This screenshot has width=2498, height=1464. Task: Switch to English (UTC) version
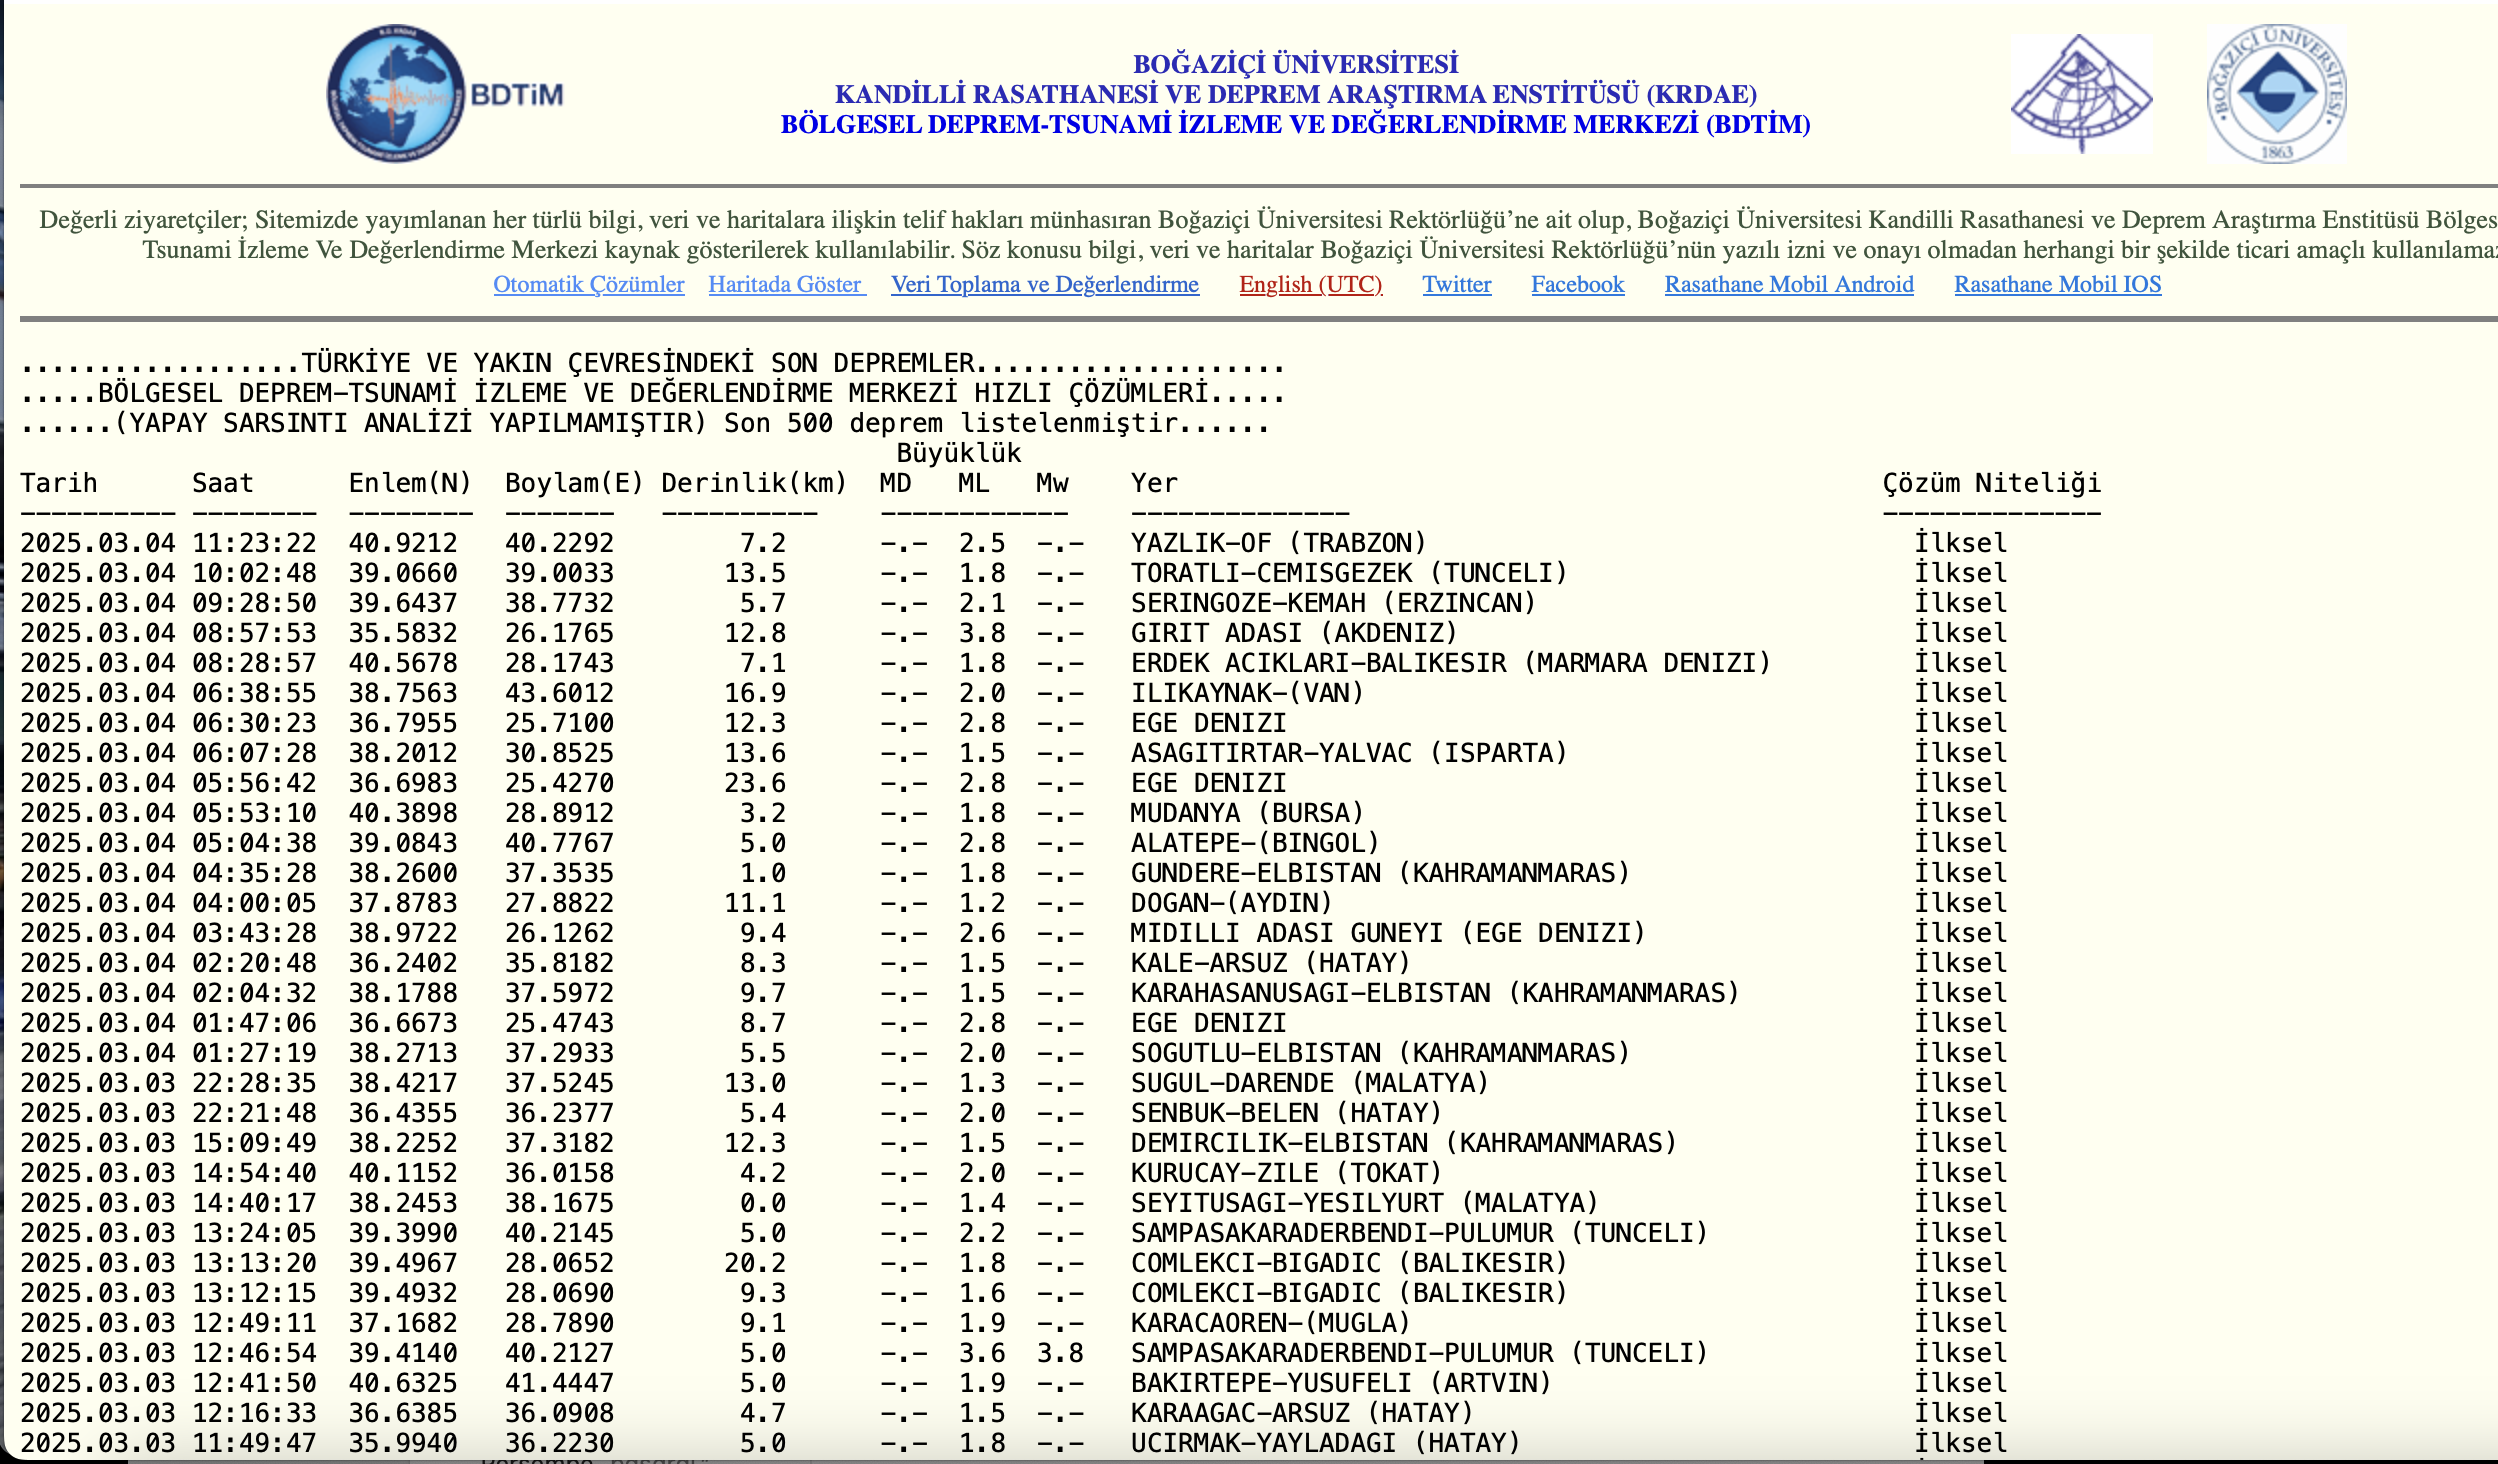[x=1310, y=284]
